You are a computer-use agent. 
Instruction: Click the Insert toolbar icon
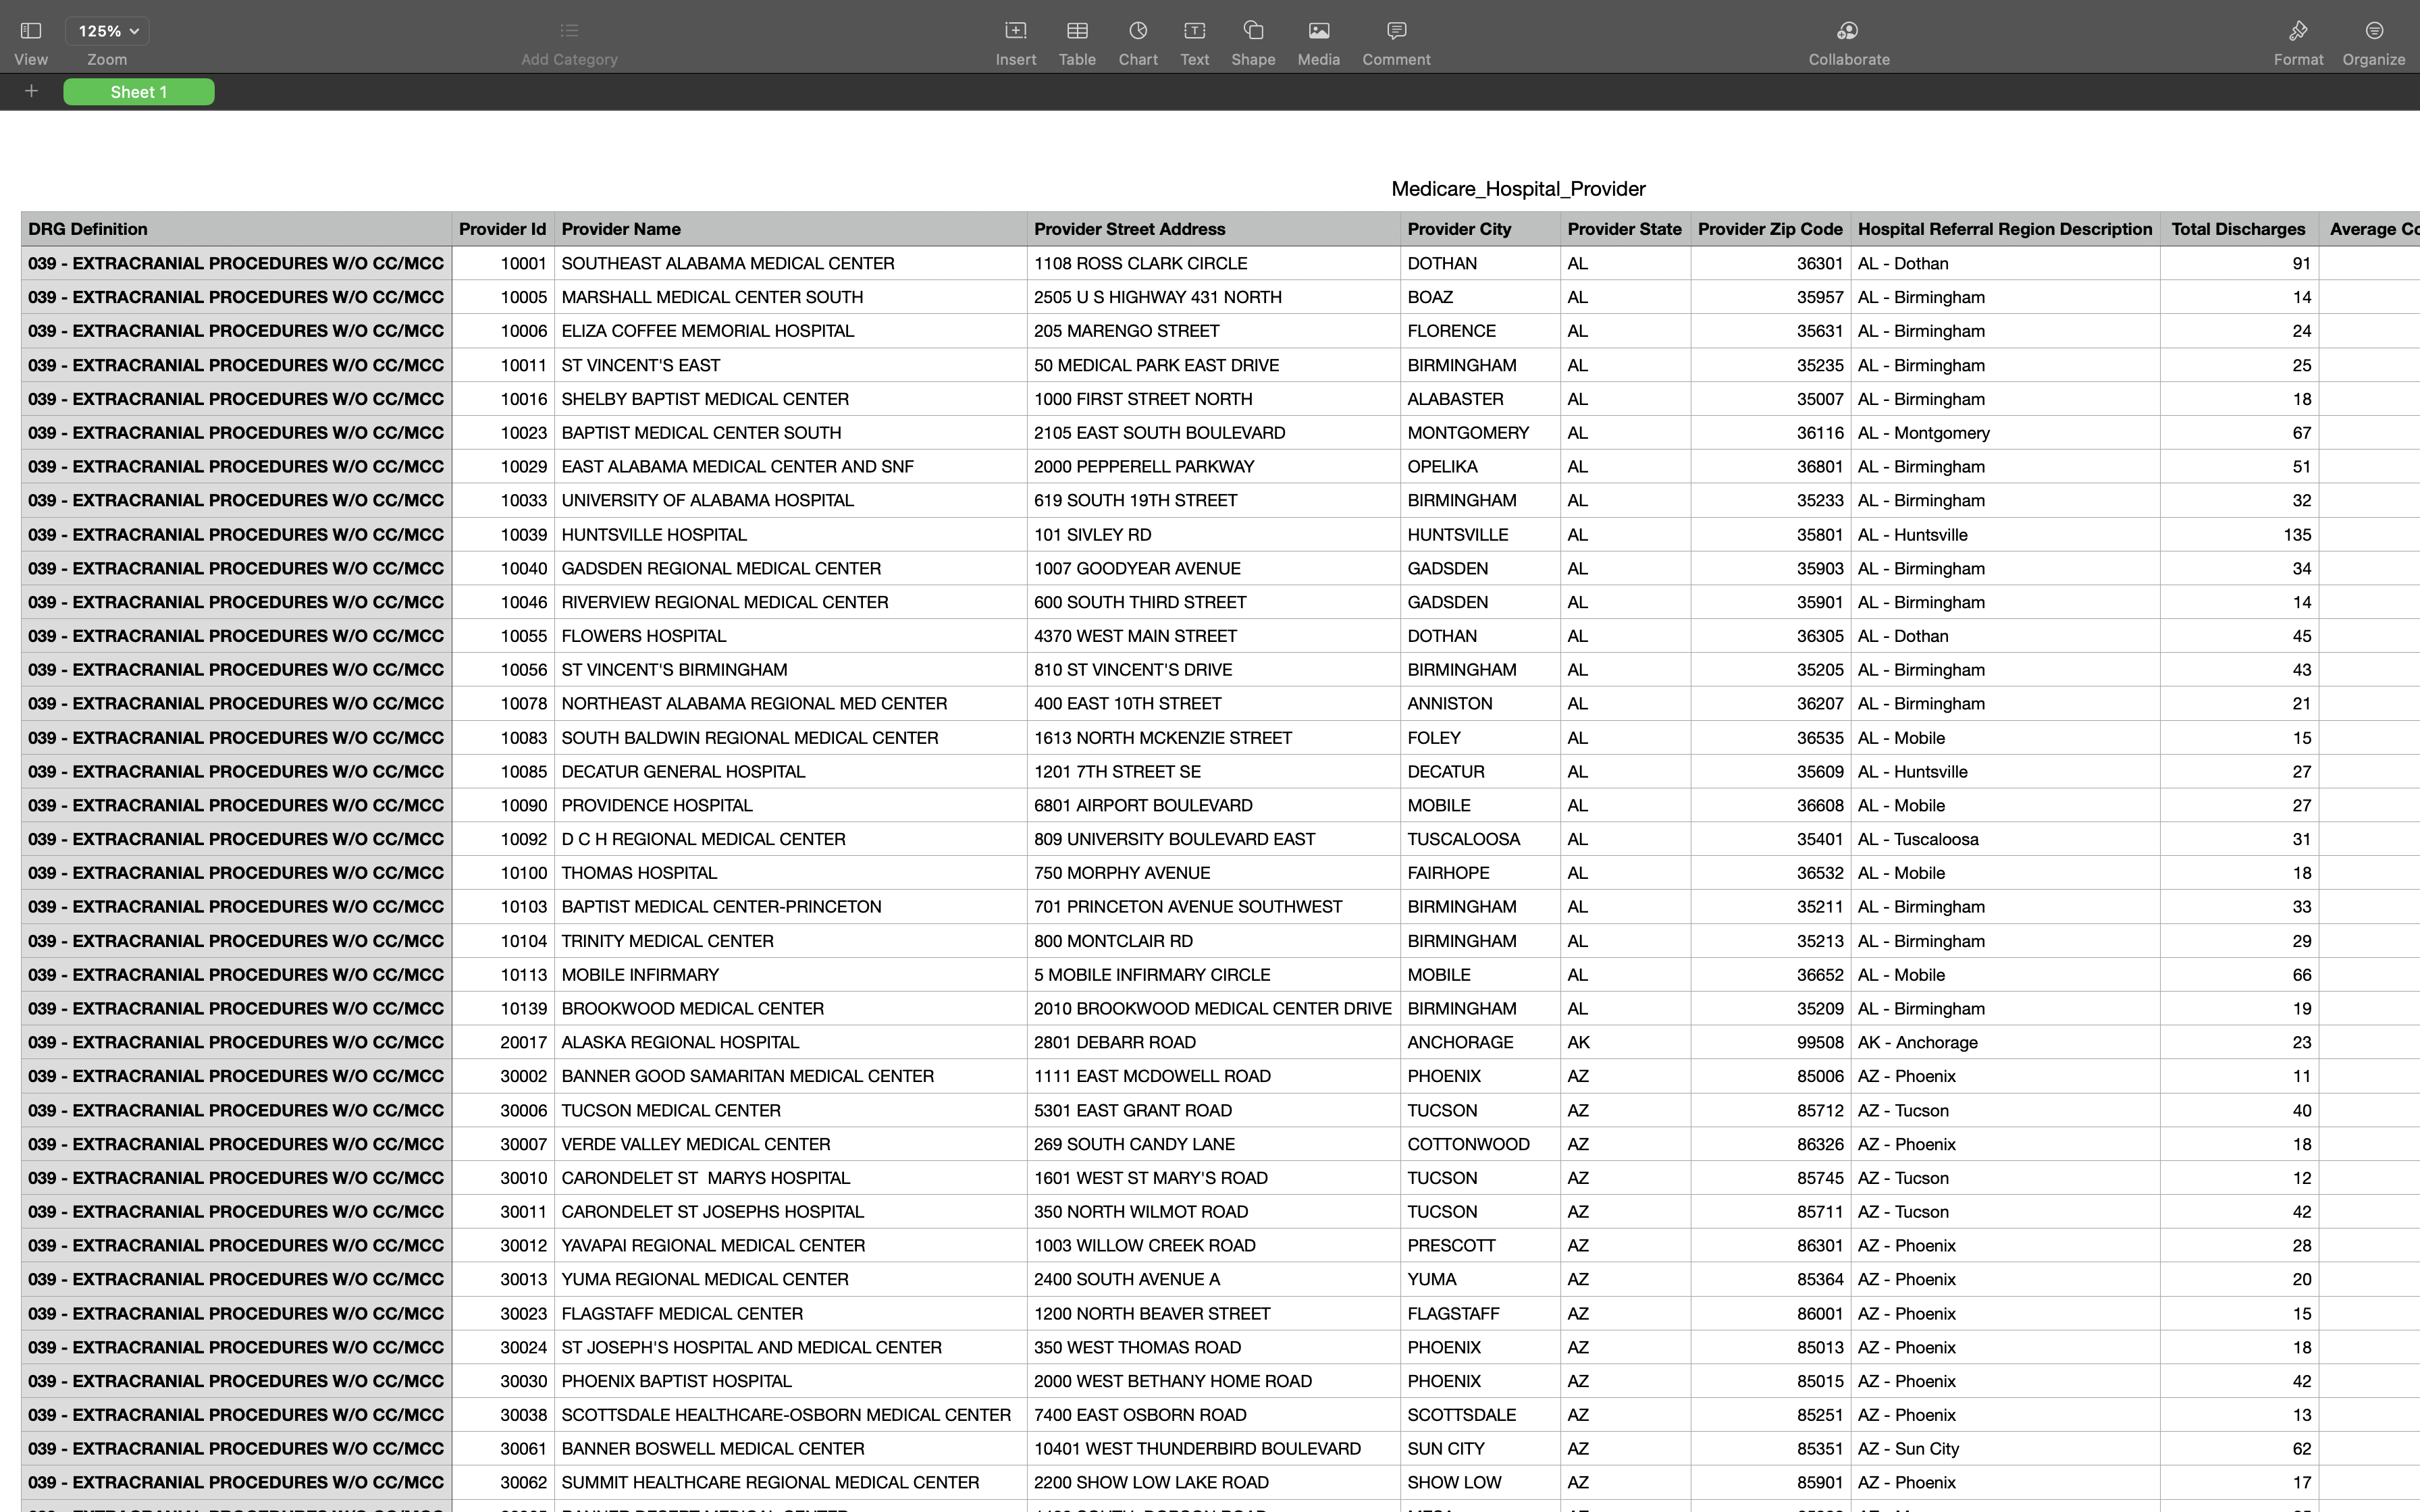coord(1015,31)
